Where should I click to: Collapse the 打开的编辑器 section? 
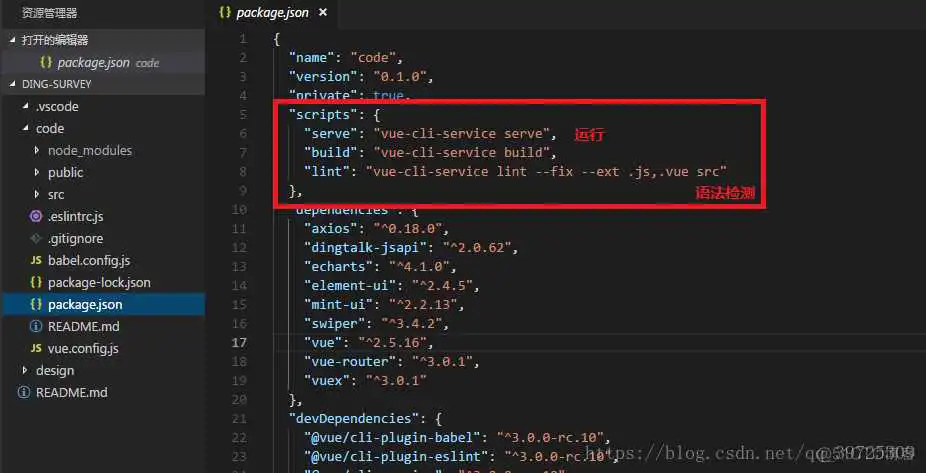[x=13, y=40]
